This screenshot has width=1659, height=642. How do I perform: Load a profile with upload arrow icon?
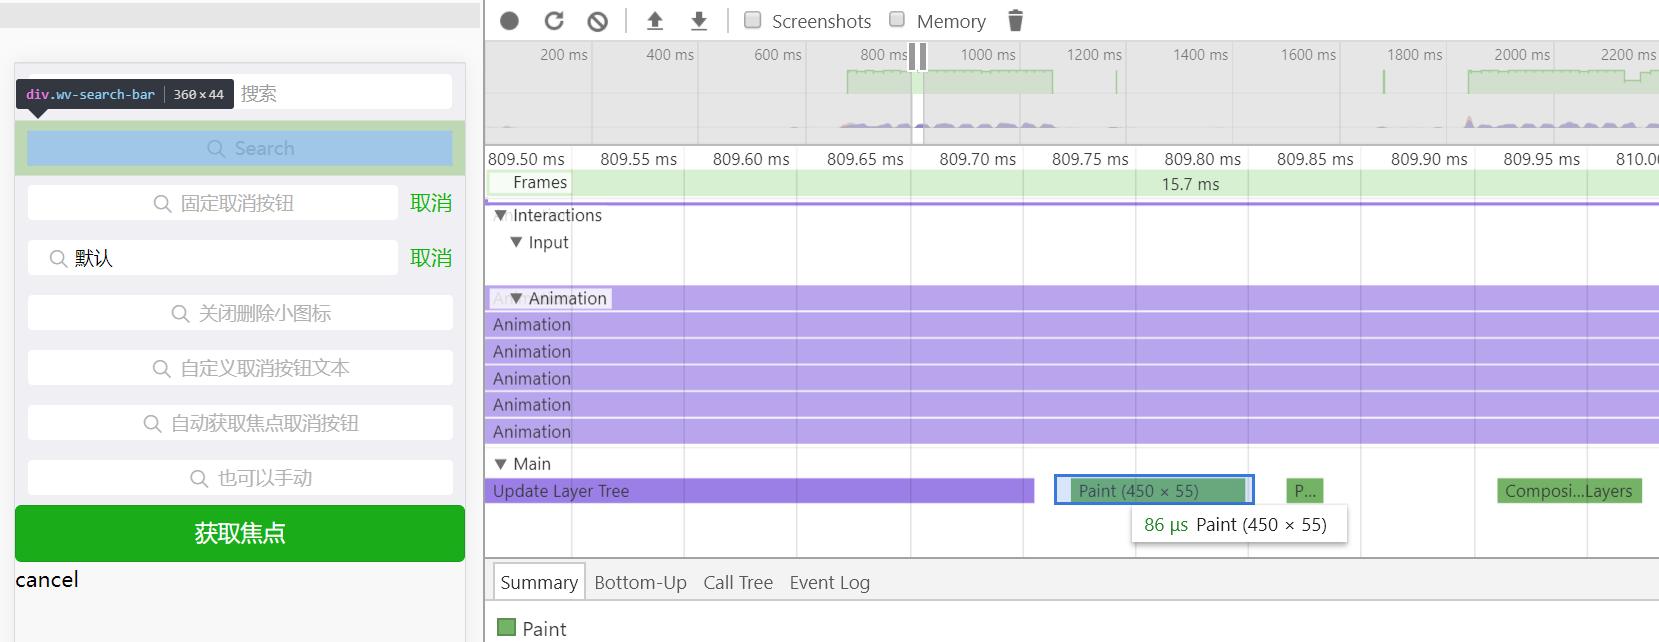click(655, 21)
